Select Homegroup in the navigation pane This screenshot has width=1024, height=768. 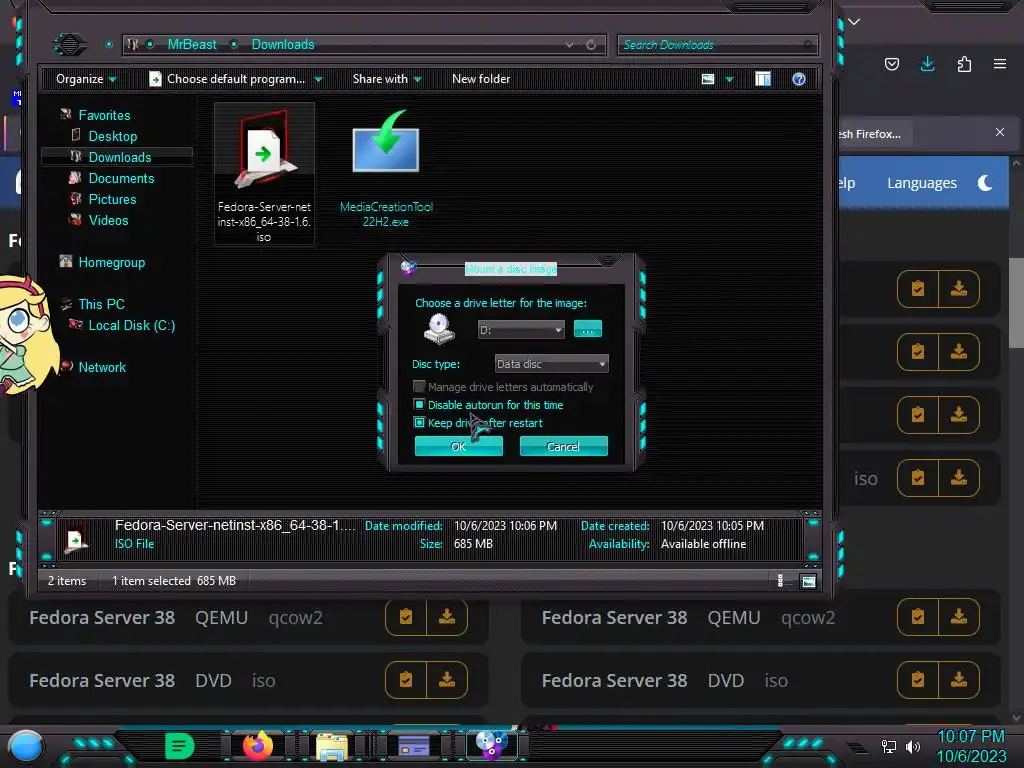tap(112, 262)
